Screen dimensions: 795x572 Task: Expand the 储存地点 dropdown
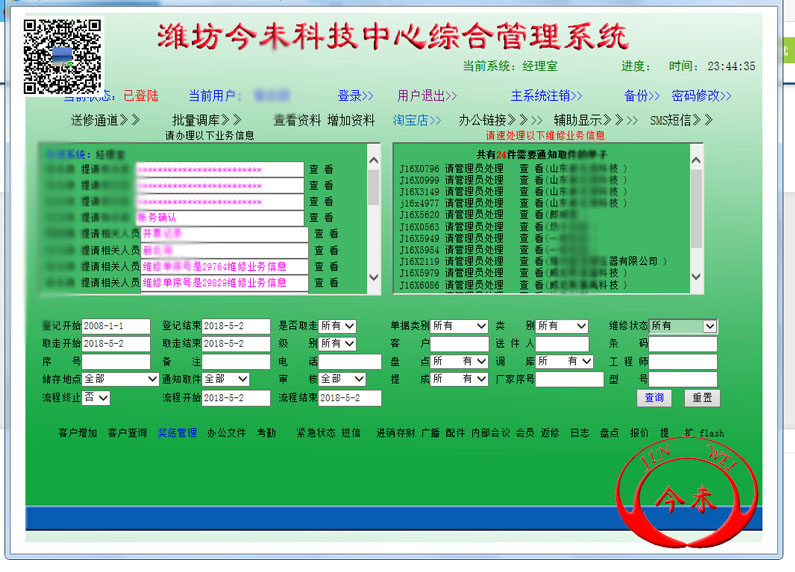[120, 380]
